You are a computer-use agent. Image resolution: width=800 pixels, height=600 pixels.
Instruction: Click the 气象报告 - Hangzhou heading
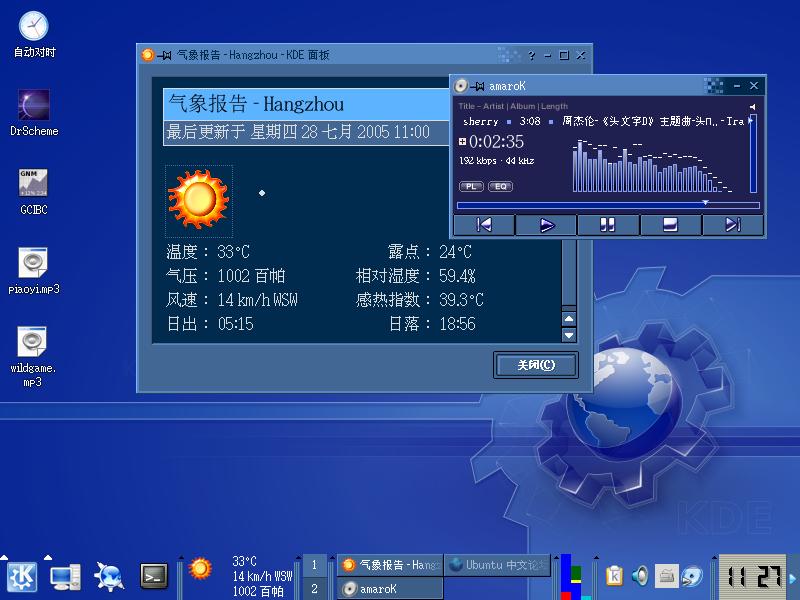256,104
